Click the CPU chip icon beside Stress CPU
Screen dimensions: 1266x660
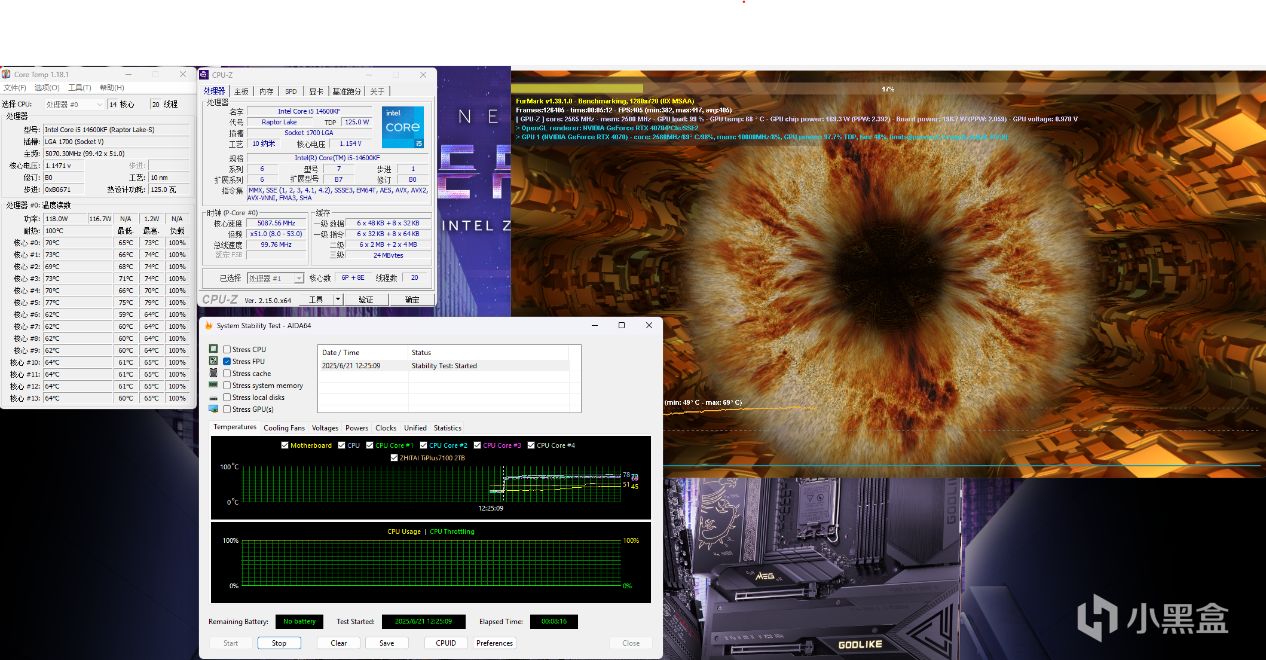[213, 349]
